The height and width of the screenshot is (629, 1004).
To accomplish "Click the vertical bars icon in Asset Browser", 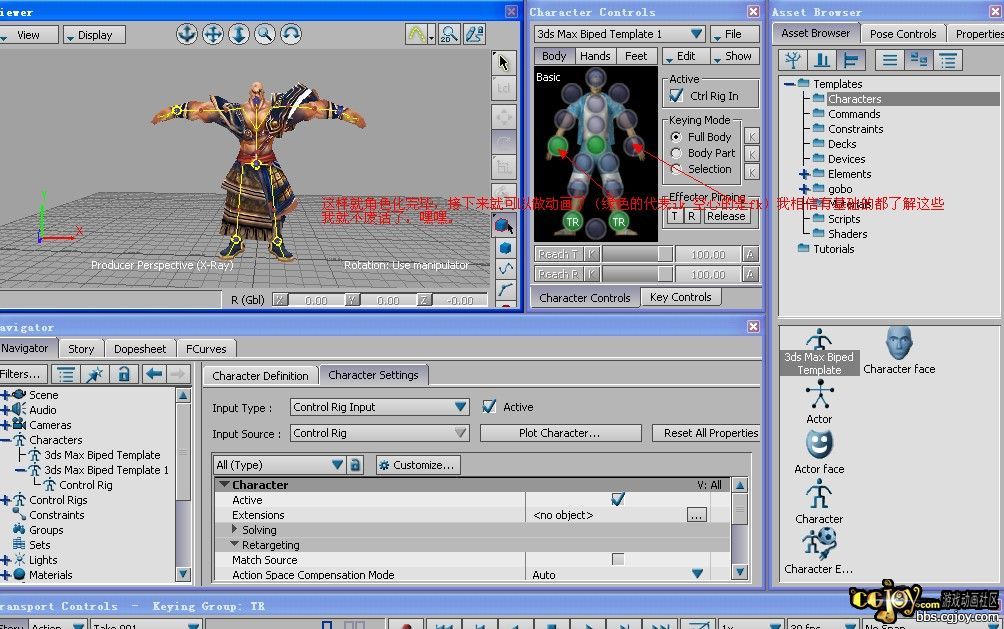I will (822, 61).
